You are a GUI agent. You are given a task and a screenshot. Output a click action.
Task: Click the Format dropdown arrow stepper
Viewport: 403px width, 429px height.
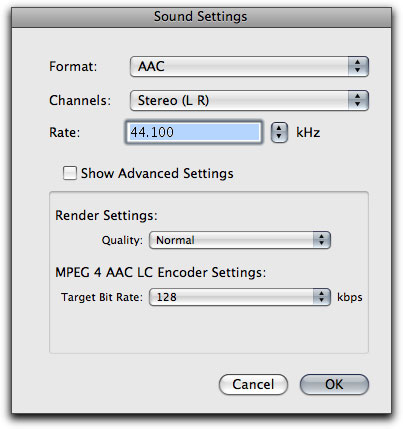pyautogui.click(x=358, y=66)
